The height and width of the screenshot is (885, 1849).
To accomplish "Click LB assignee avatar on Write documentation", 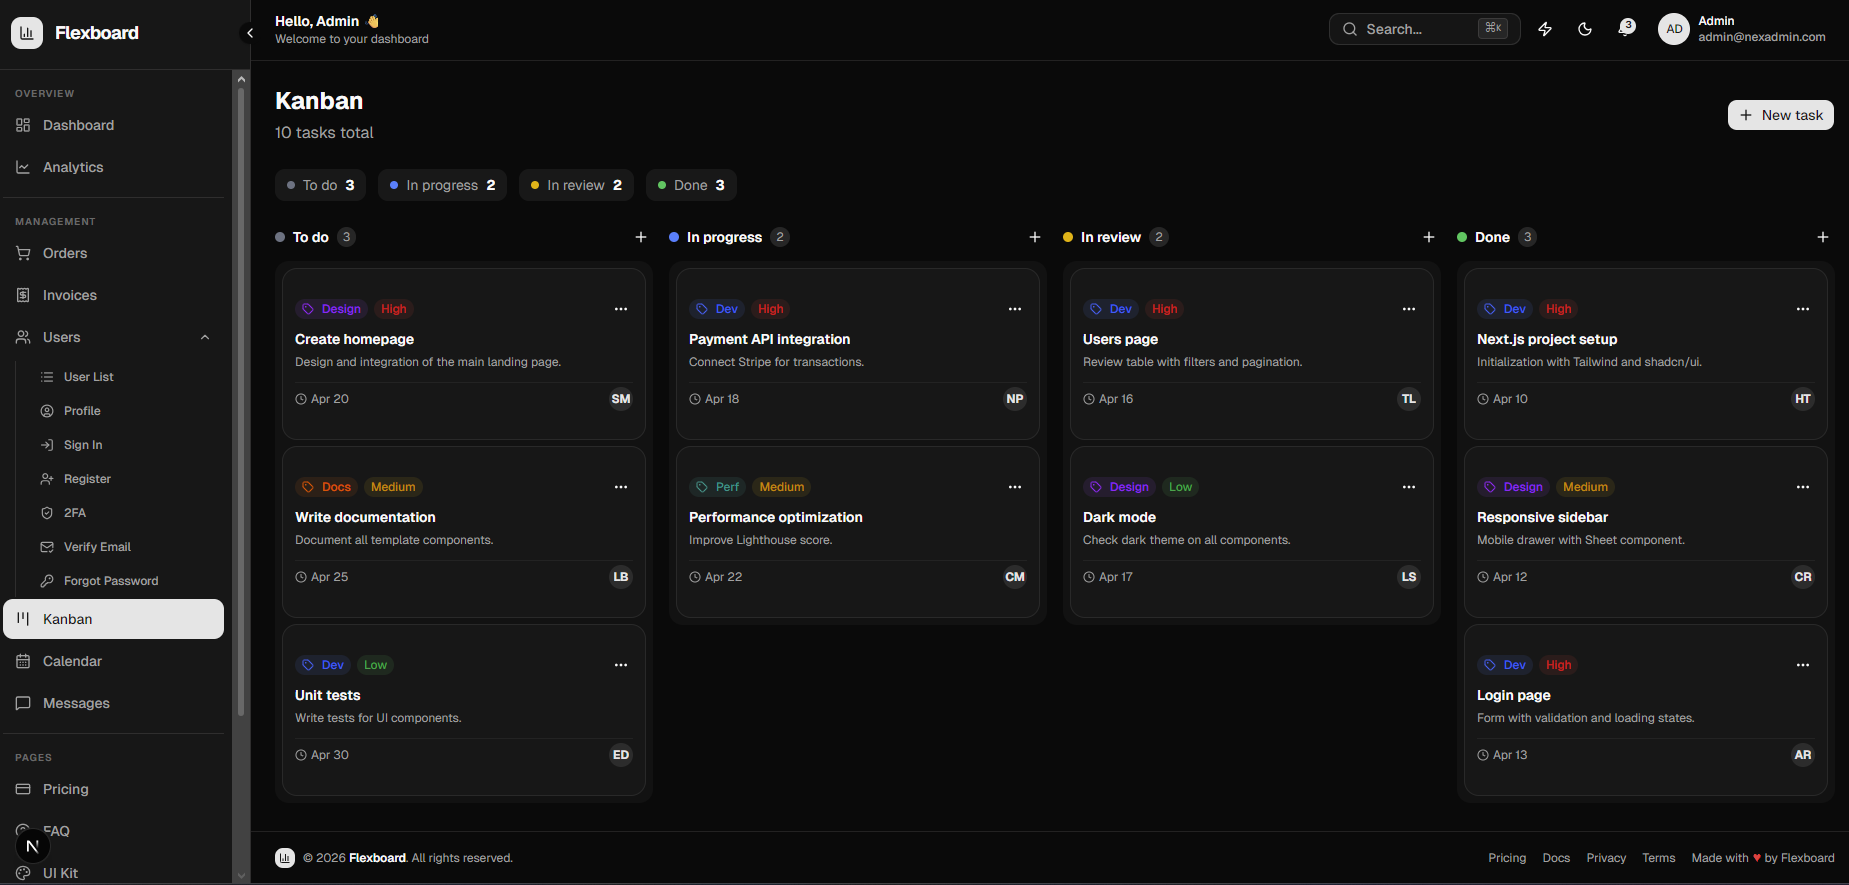I will tap(621, 577).
